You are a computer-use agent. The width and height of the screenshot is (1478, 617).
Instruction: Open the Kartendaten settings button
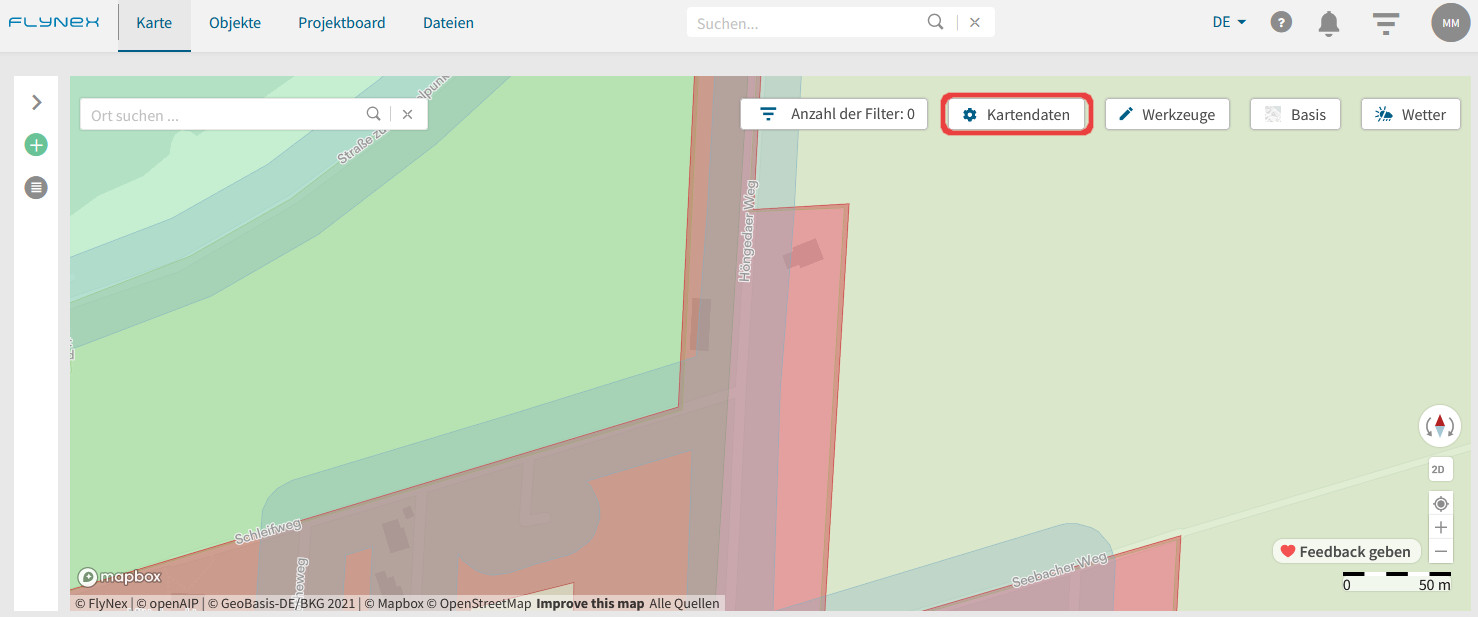click(1016, 114)
